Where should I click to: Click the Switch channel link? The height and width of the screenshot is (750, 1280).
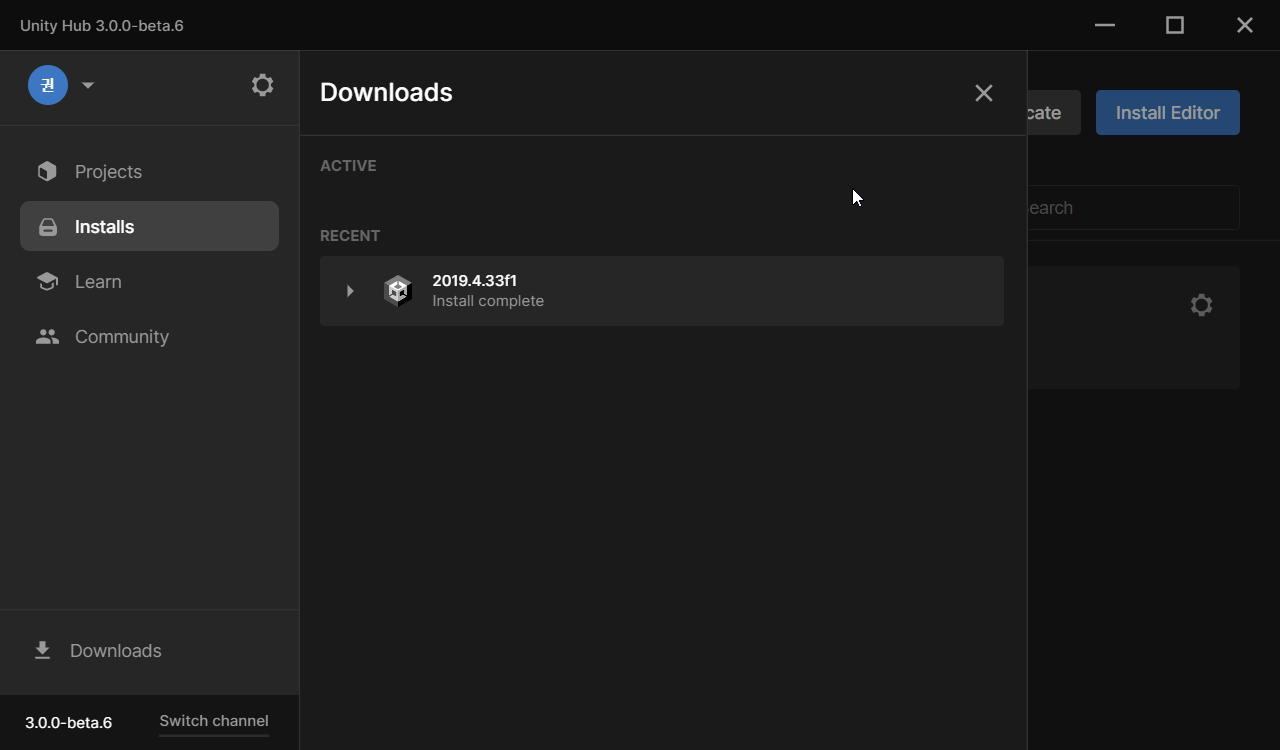point(214,721)
